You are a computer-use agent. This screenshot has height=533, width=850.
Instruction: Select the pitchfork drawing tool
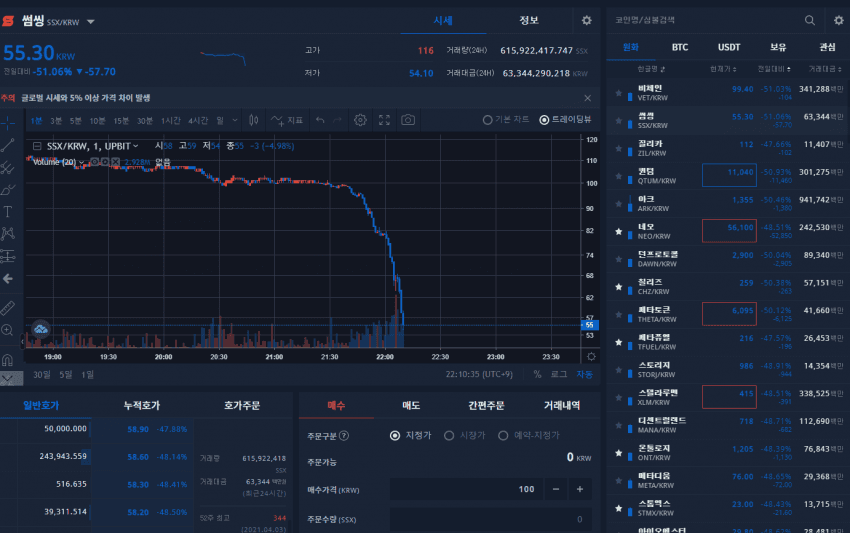pyautogui.click(x=8, y=168)
